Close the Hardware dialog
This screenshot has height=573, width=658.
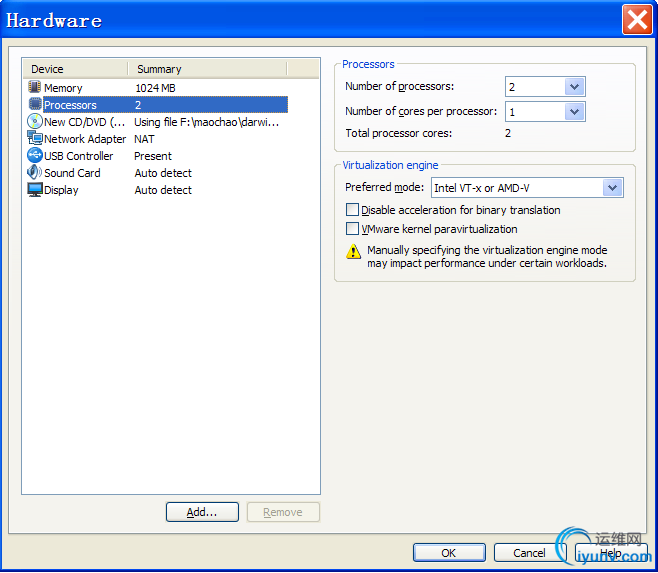tap(637, 20)
